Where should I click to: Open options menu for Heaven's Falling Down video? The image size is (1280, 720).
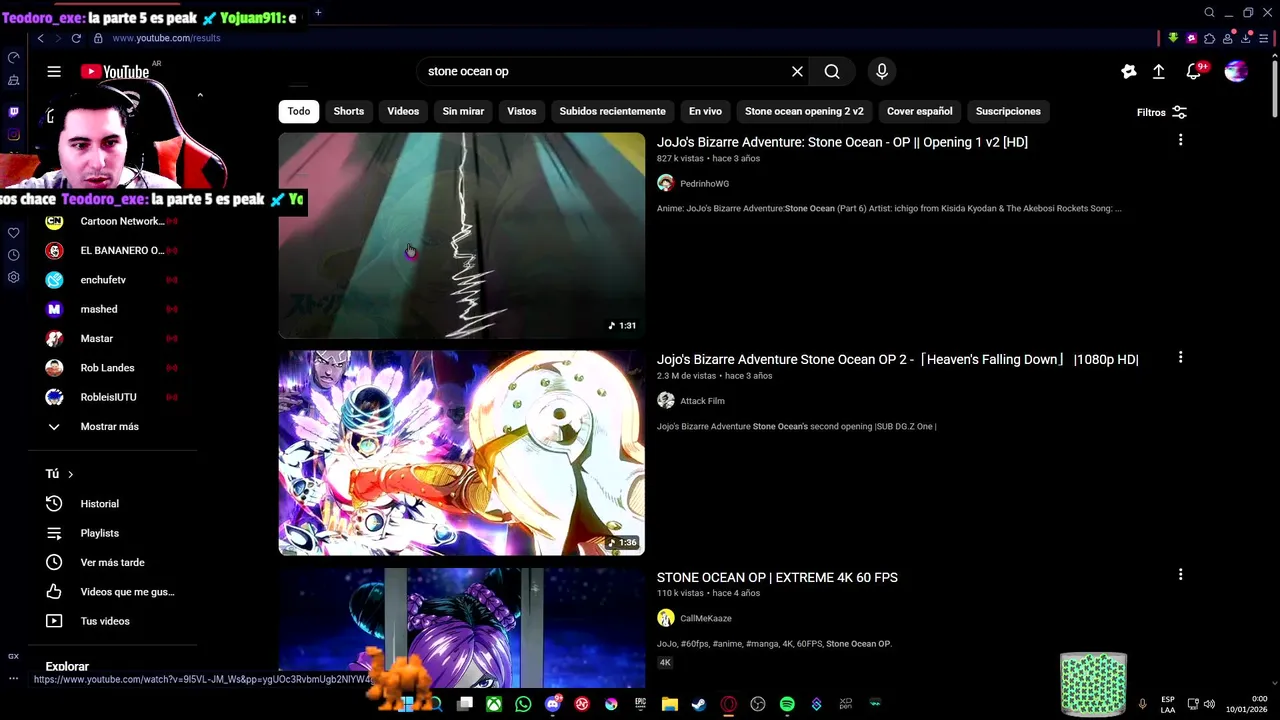[x=1180, y=357]
